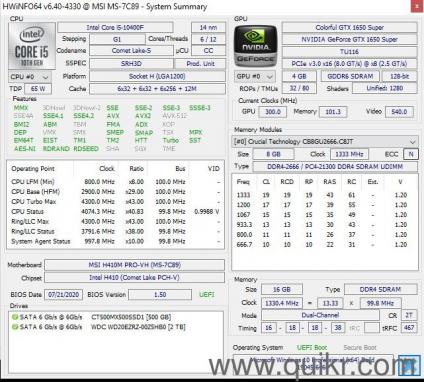424x382 pixels.
Task: Click the NVIDIA GeForce logo image
Action: [x=255, y=46]
